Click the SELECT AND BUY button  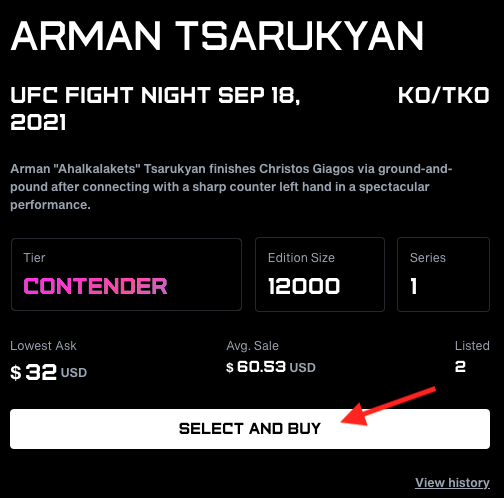250,429
